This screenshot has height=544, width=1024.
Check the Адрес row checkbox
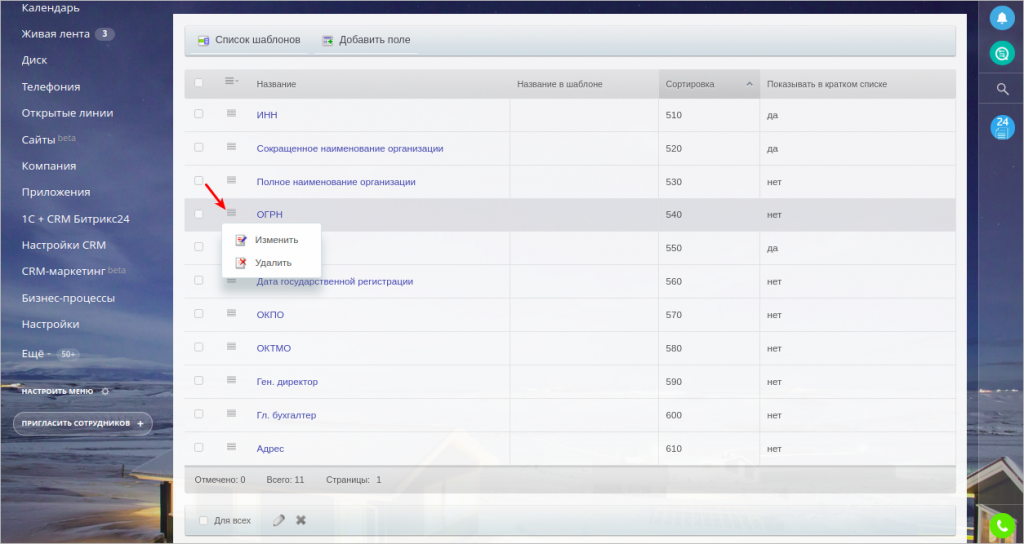pyautogui.click(x=199, y=447)
